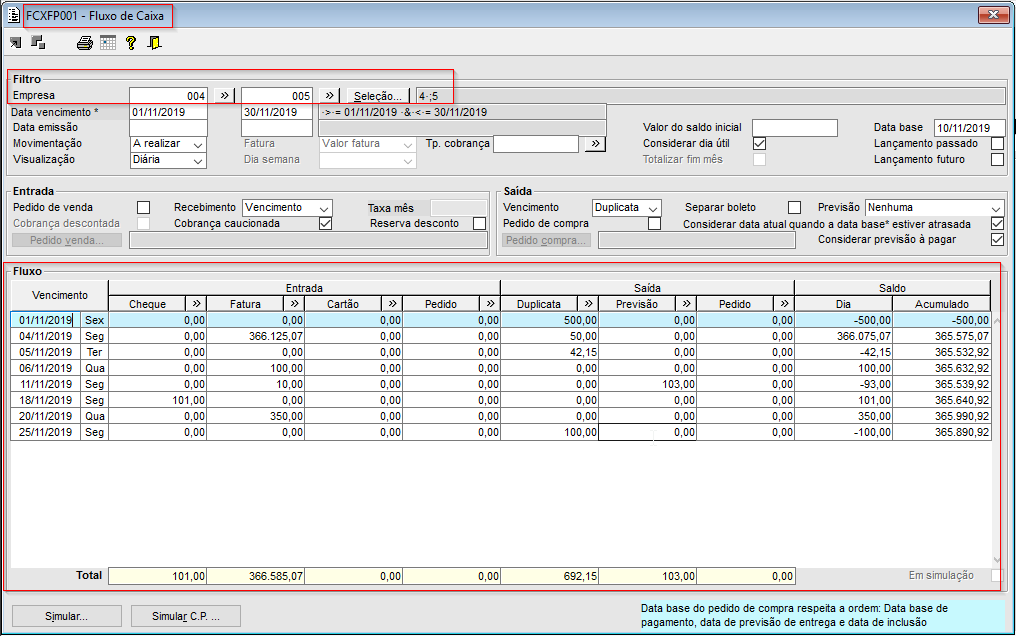The height and width of the screenshot is (636, 1016).
Task: Open the calendar grid toolbar icon
Action: click(108, 43)
